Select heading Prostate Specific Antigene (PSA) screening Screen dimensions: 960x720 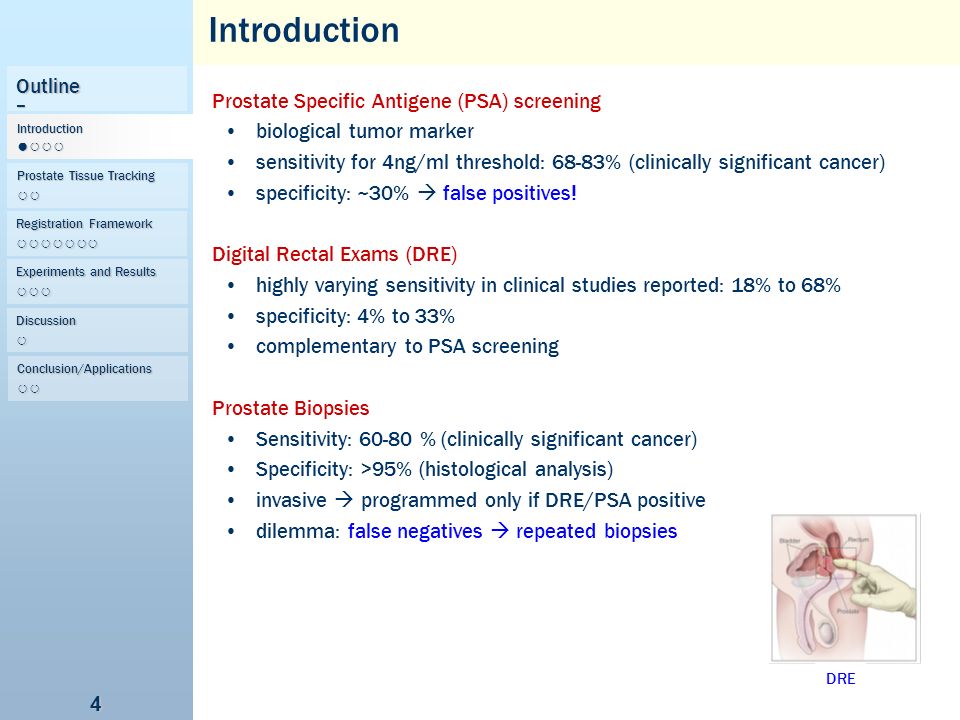tap(406, 101)
